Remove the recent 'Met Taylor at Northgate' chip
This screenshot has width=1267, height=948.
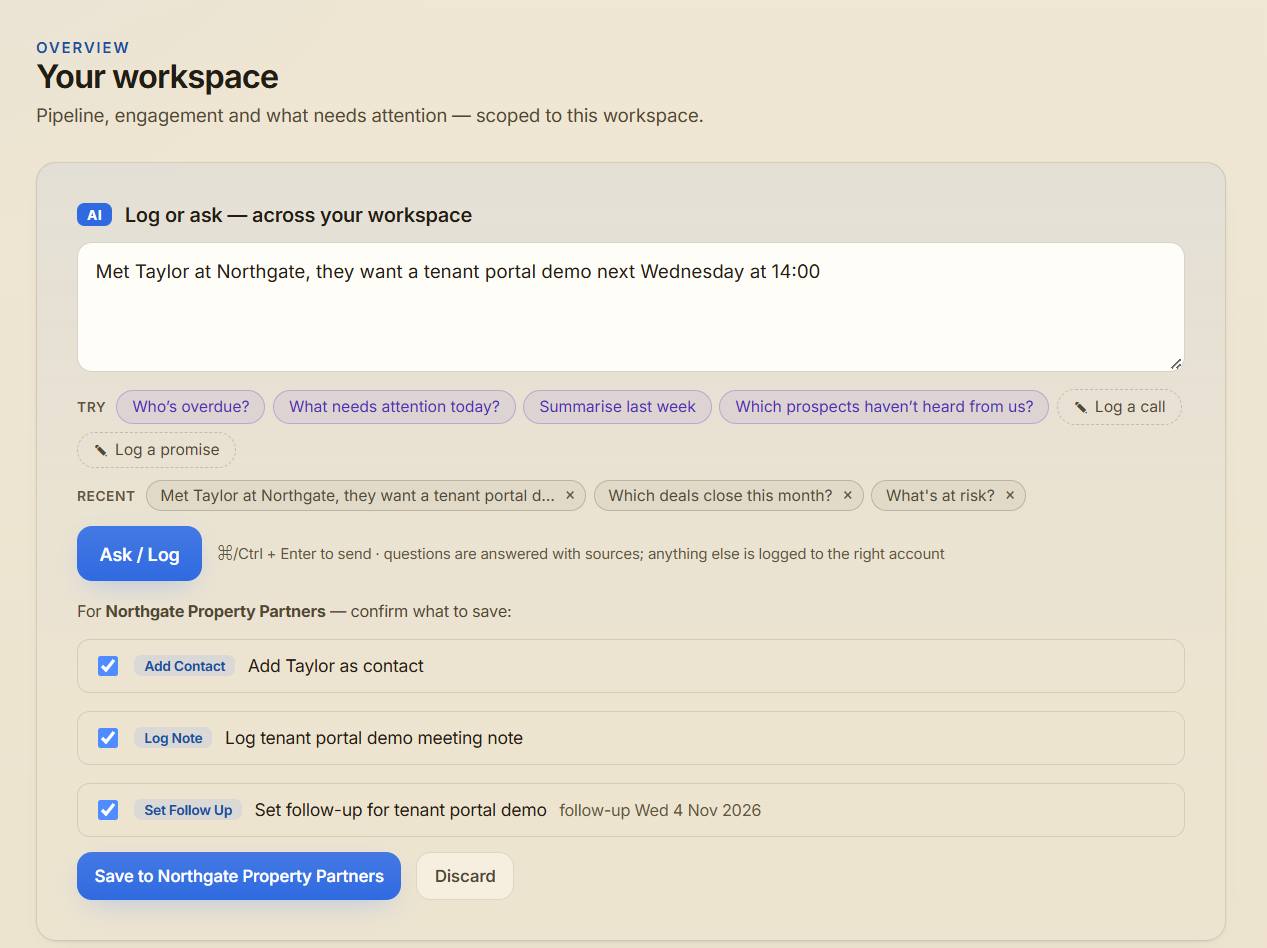(570, 495)
